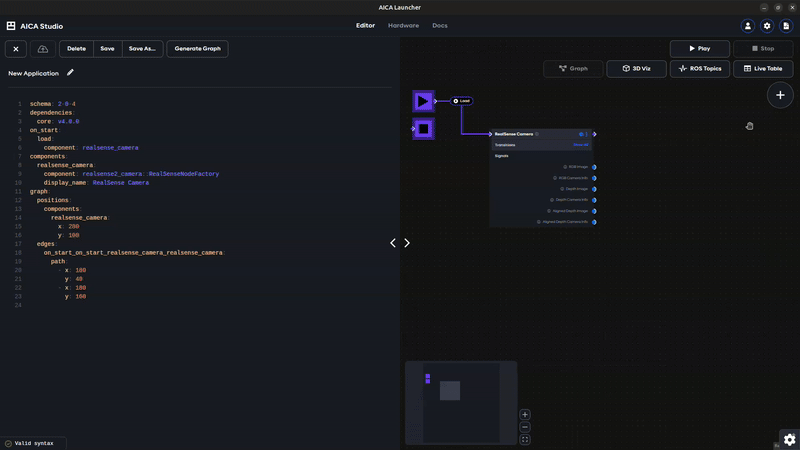Click Aligned Depth Camera Info output port
Screen dimensions: 800x450
pyautogui.click(x=594, y=222)
